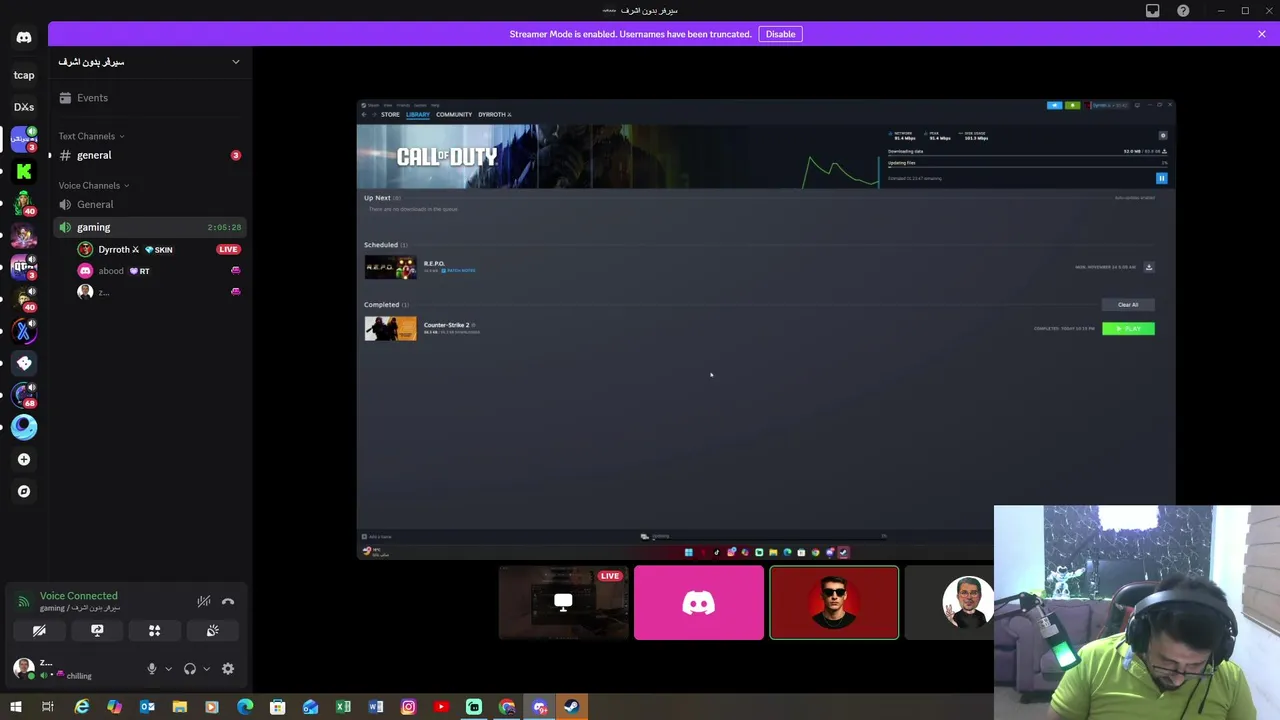Click Add a Server plus icon
Viewport: 1280px width, 720px height.
coord(24,459)
